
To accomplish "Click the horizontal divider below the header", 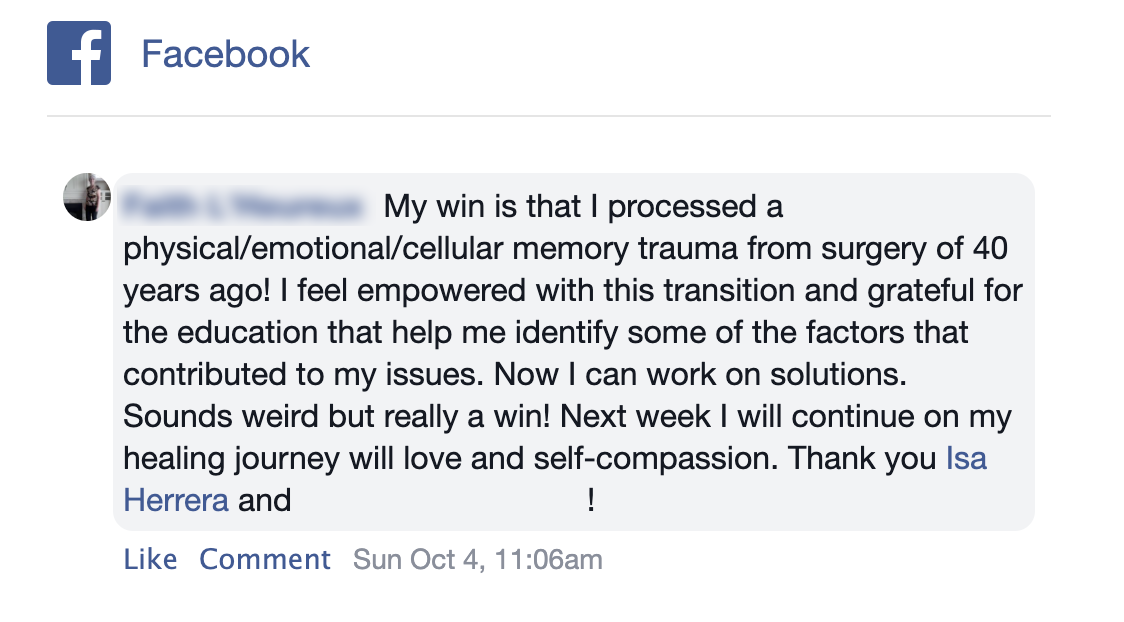I will point(548,116).
